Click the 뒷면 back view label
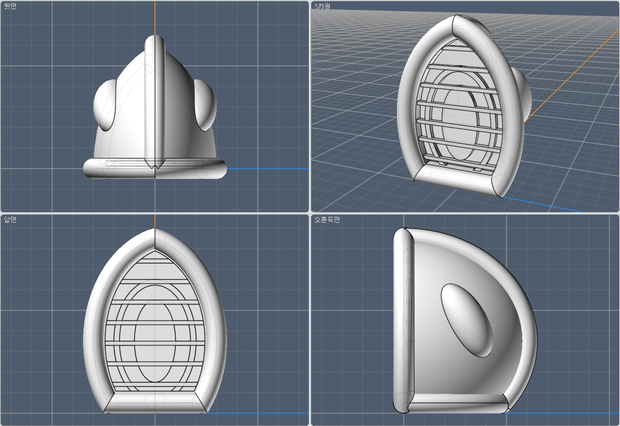 point(10,7)
